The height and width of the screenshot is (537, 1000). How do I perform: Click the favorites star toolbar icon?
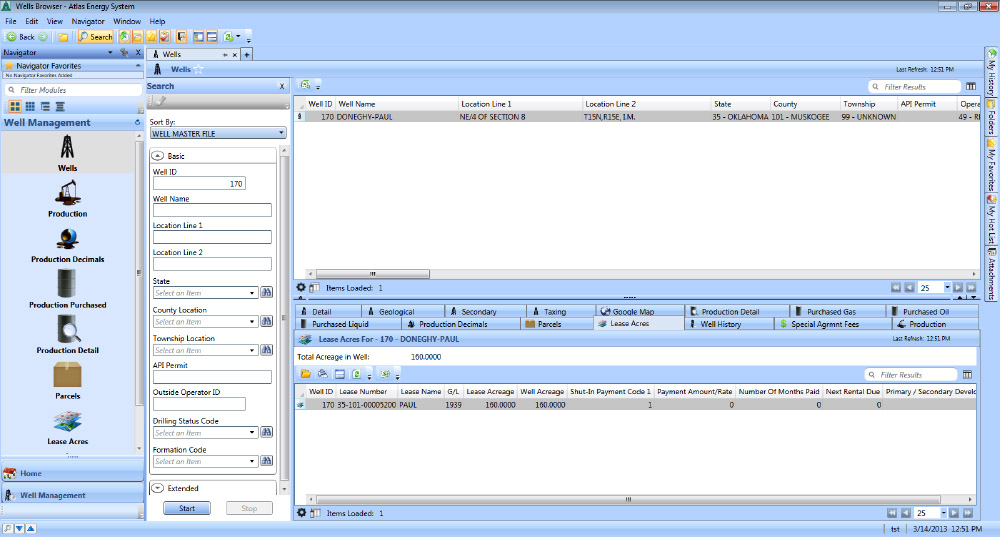[x=151, y=37]
